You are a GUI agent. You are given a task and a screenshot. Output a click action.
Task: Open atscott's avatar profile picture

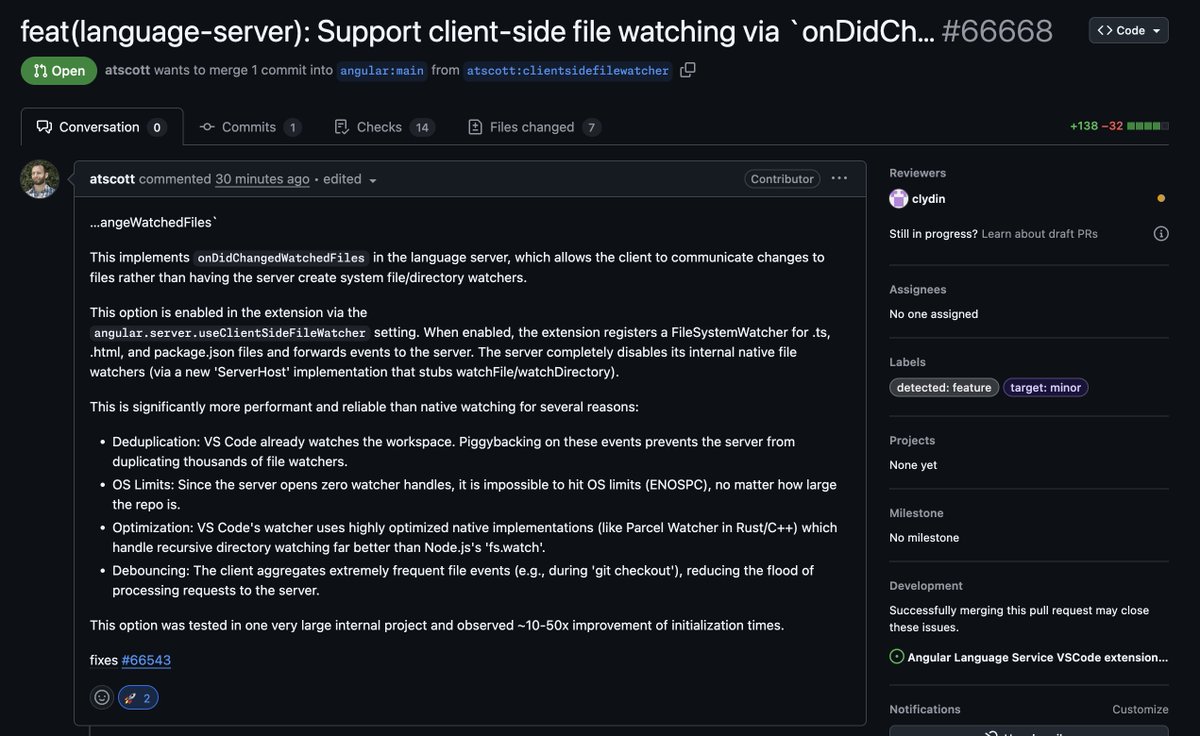[x=40, y=179]
